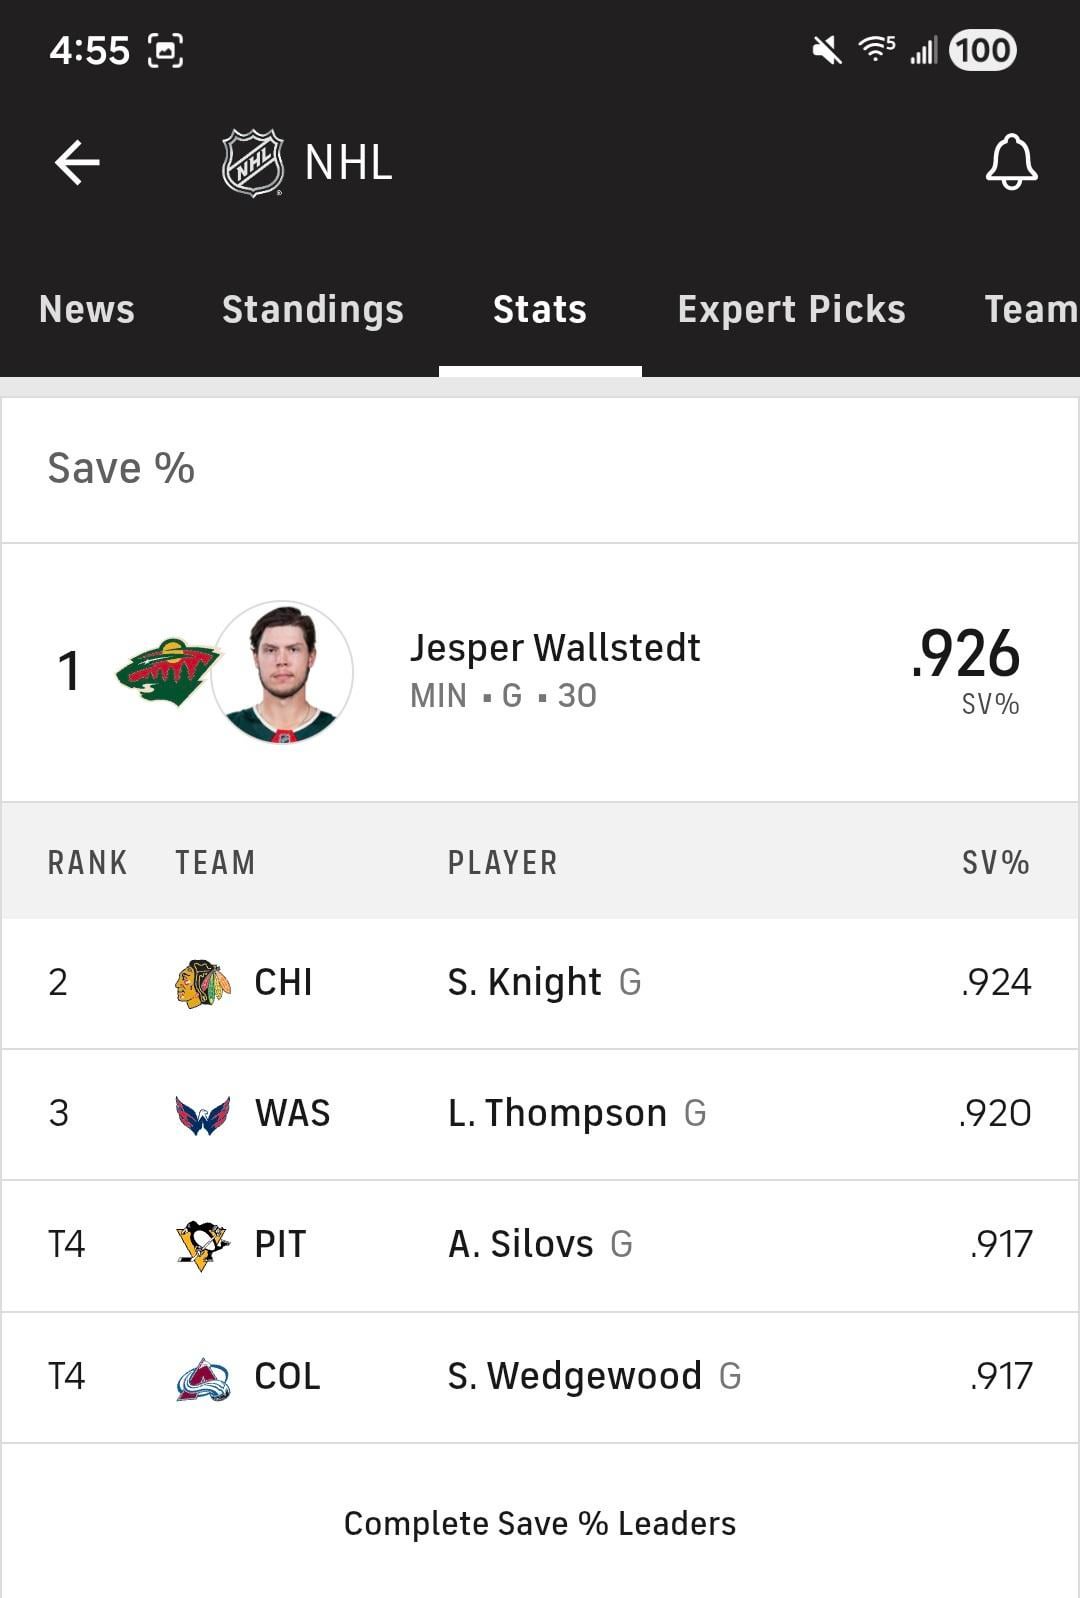1080x1598 pixels.
Task: Tap Jesper Wallstedt's headshot photo
Action: coord(282,672)
